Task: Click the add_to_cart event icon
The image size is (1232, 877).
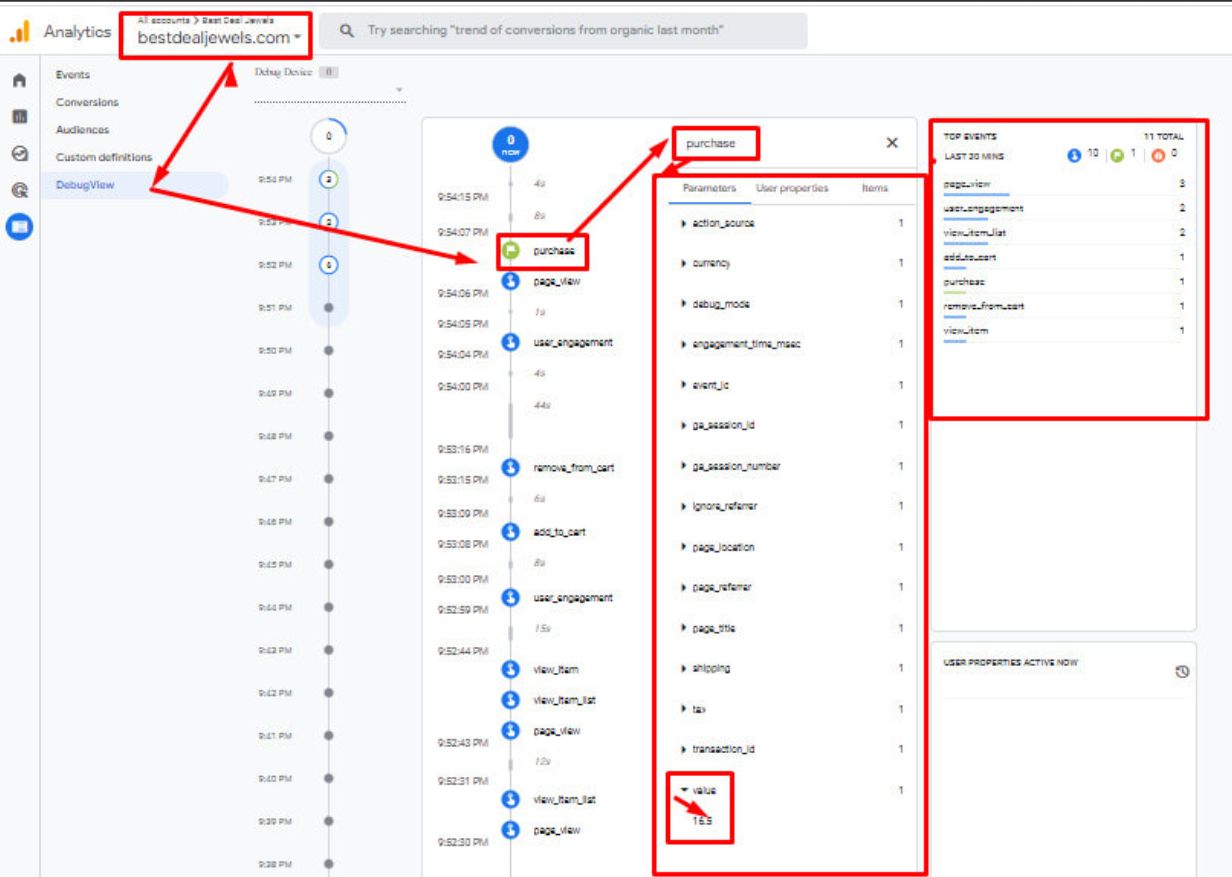Action: 511,532
